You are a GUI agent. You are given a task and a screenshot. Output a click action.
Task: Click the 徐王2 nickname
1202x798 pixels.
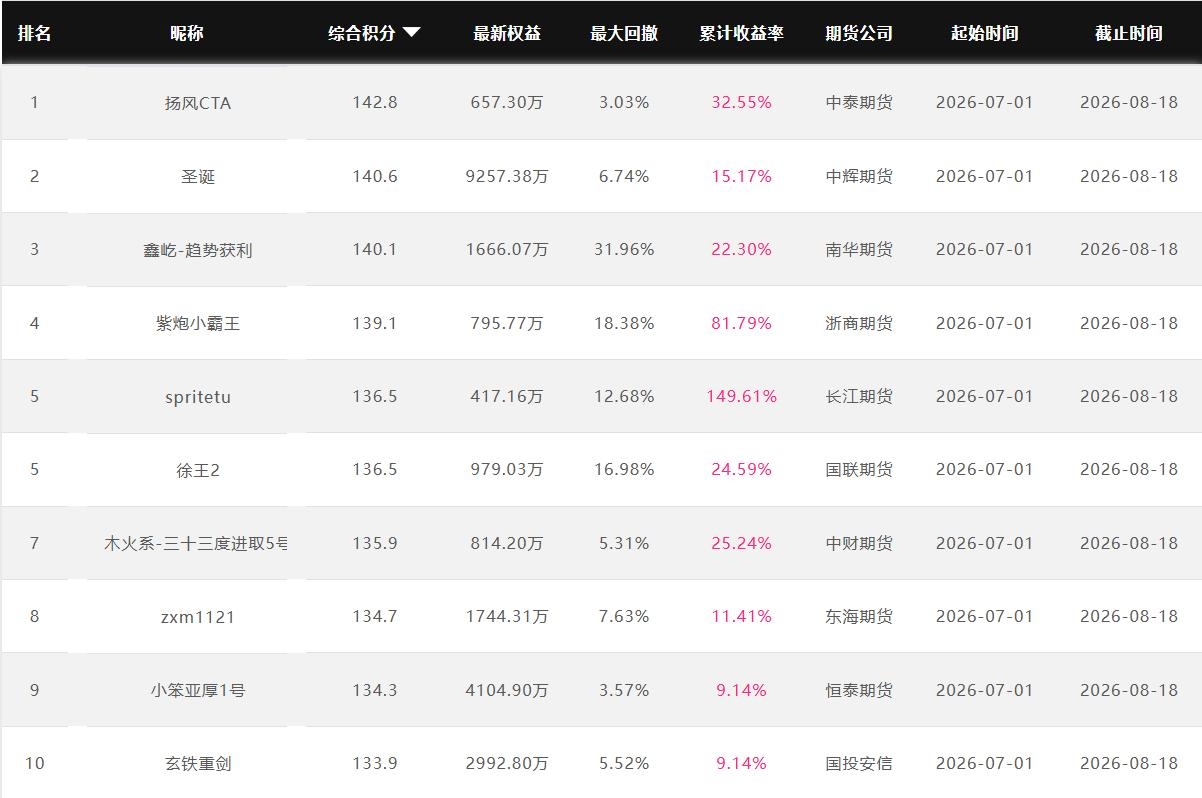(x=198, y=470)
